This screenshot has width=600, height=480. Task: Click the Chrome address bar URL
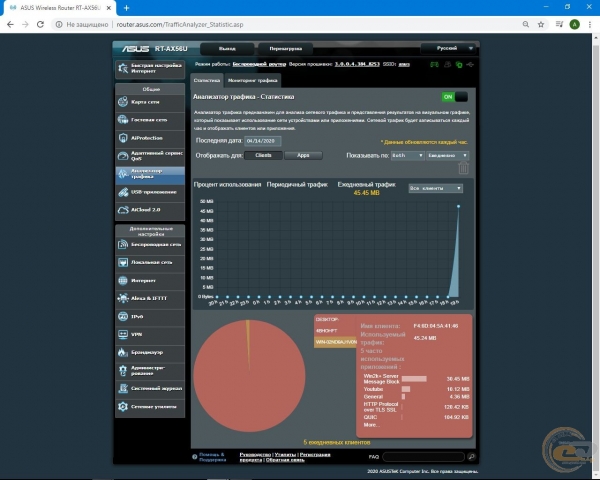click(x=179, y=24)
